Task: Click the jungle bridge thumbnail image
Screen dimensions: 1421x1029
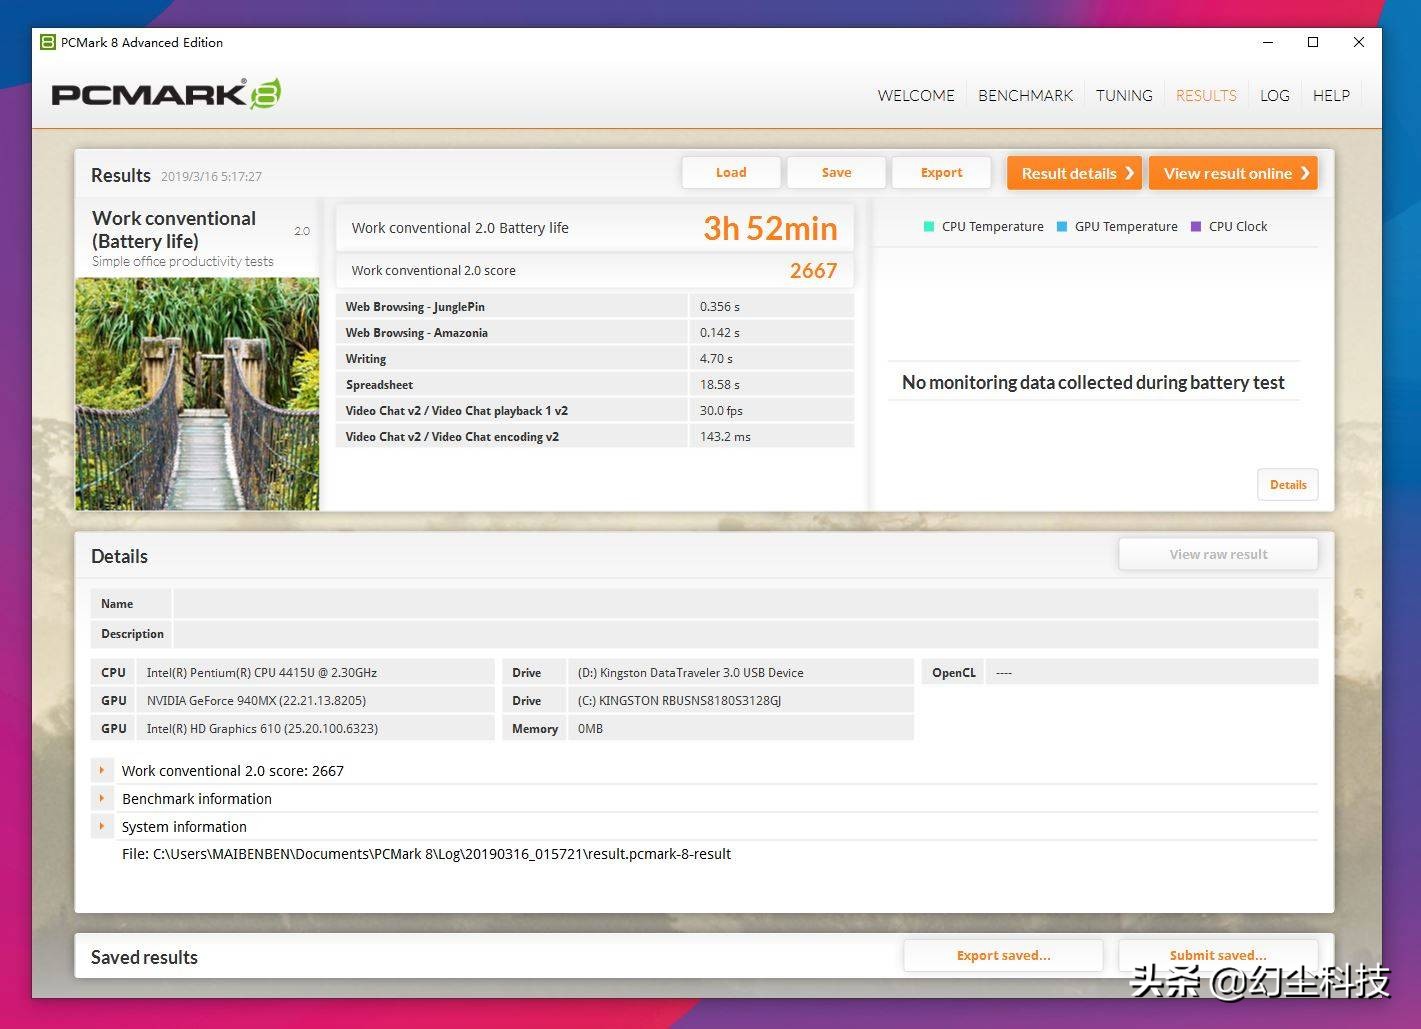Action: coord(198,394)
